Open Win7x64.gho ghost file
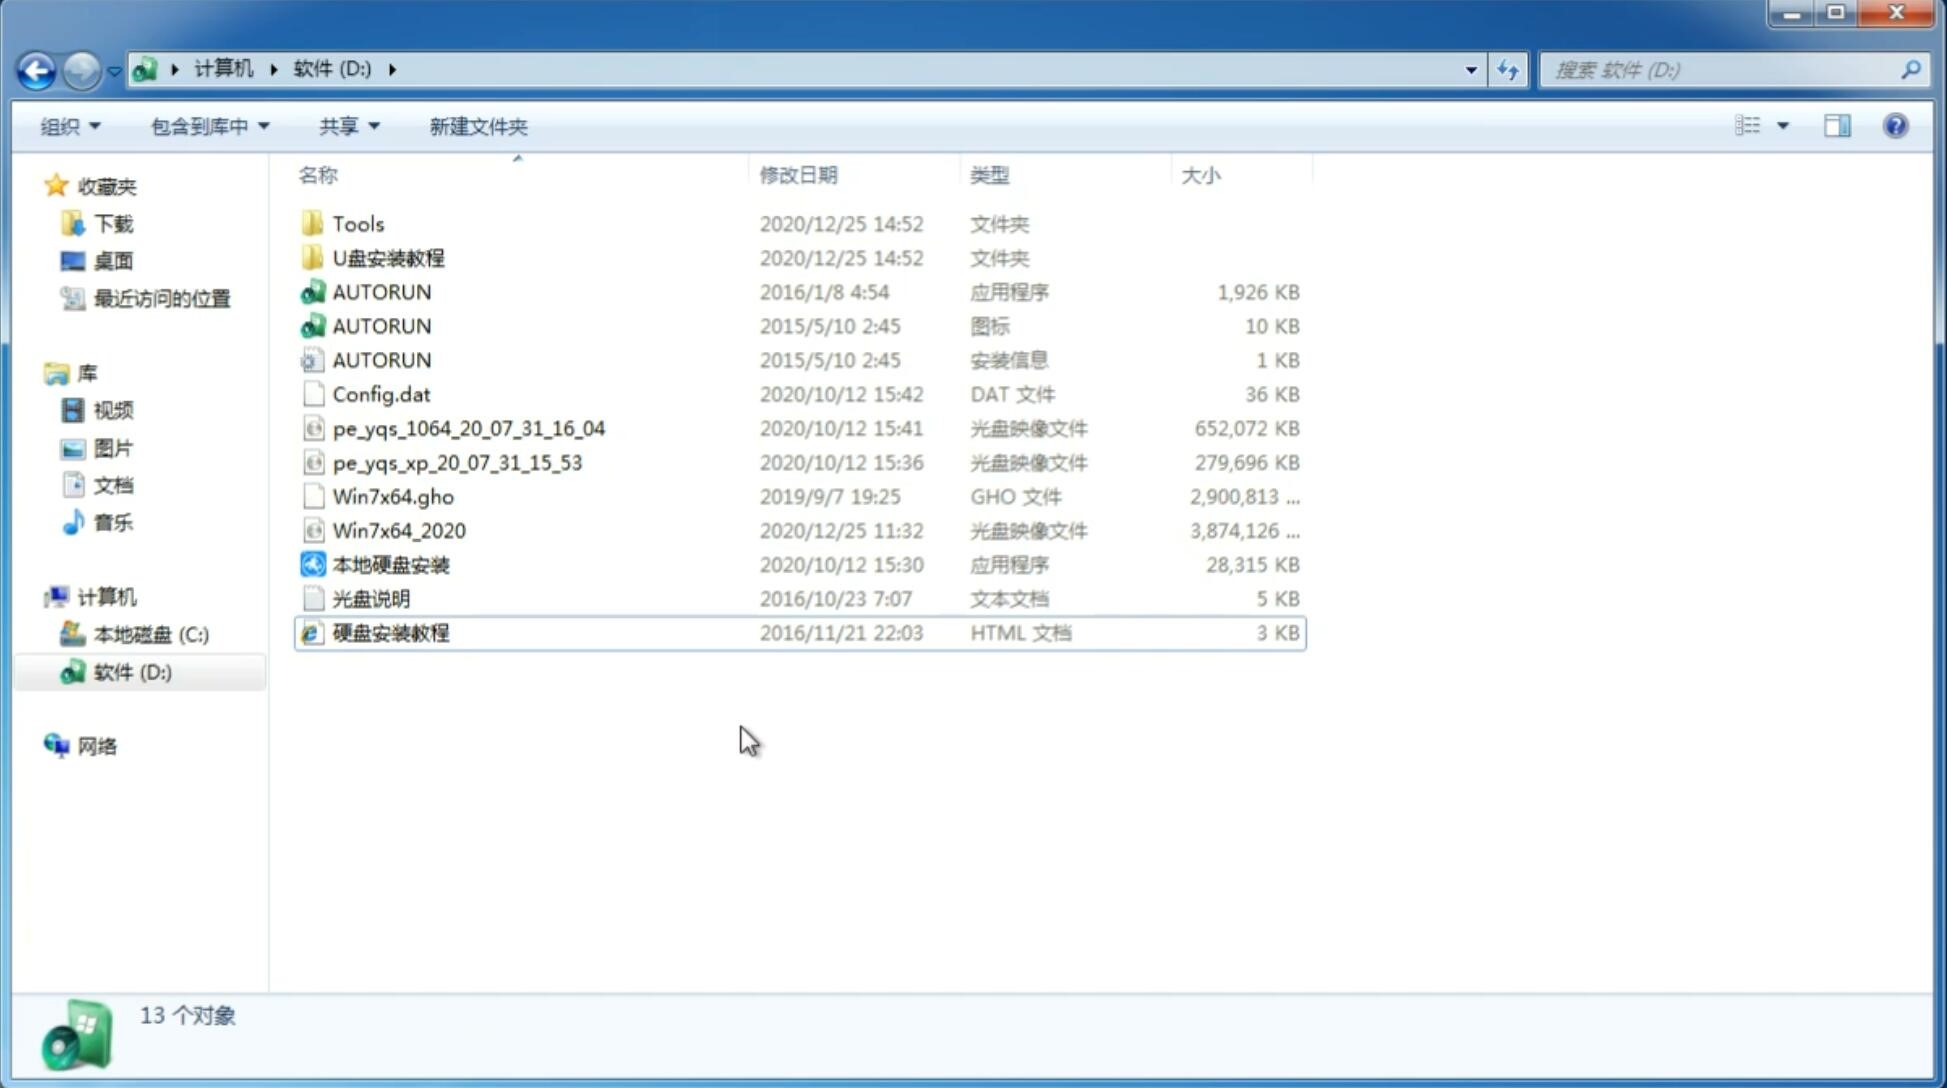The width and height of the screenshot is (1947, 1088). click(x=392, y=496)
